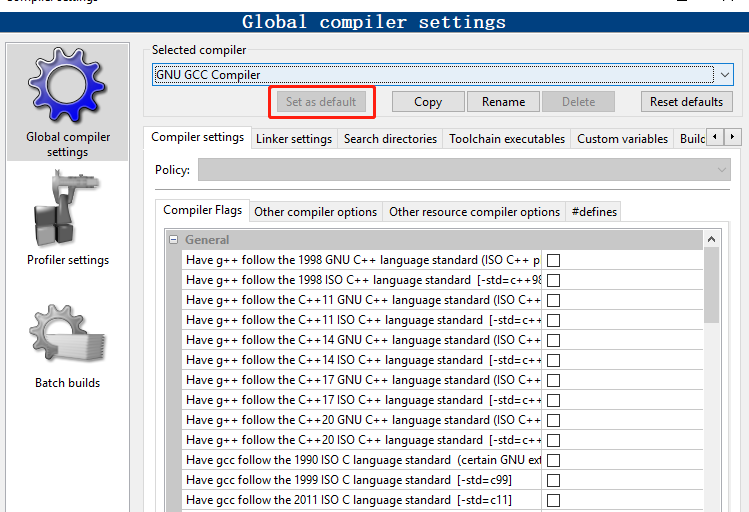Open the Toolchain executables tab

507,139
